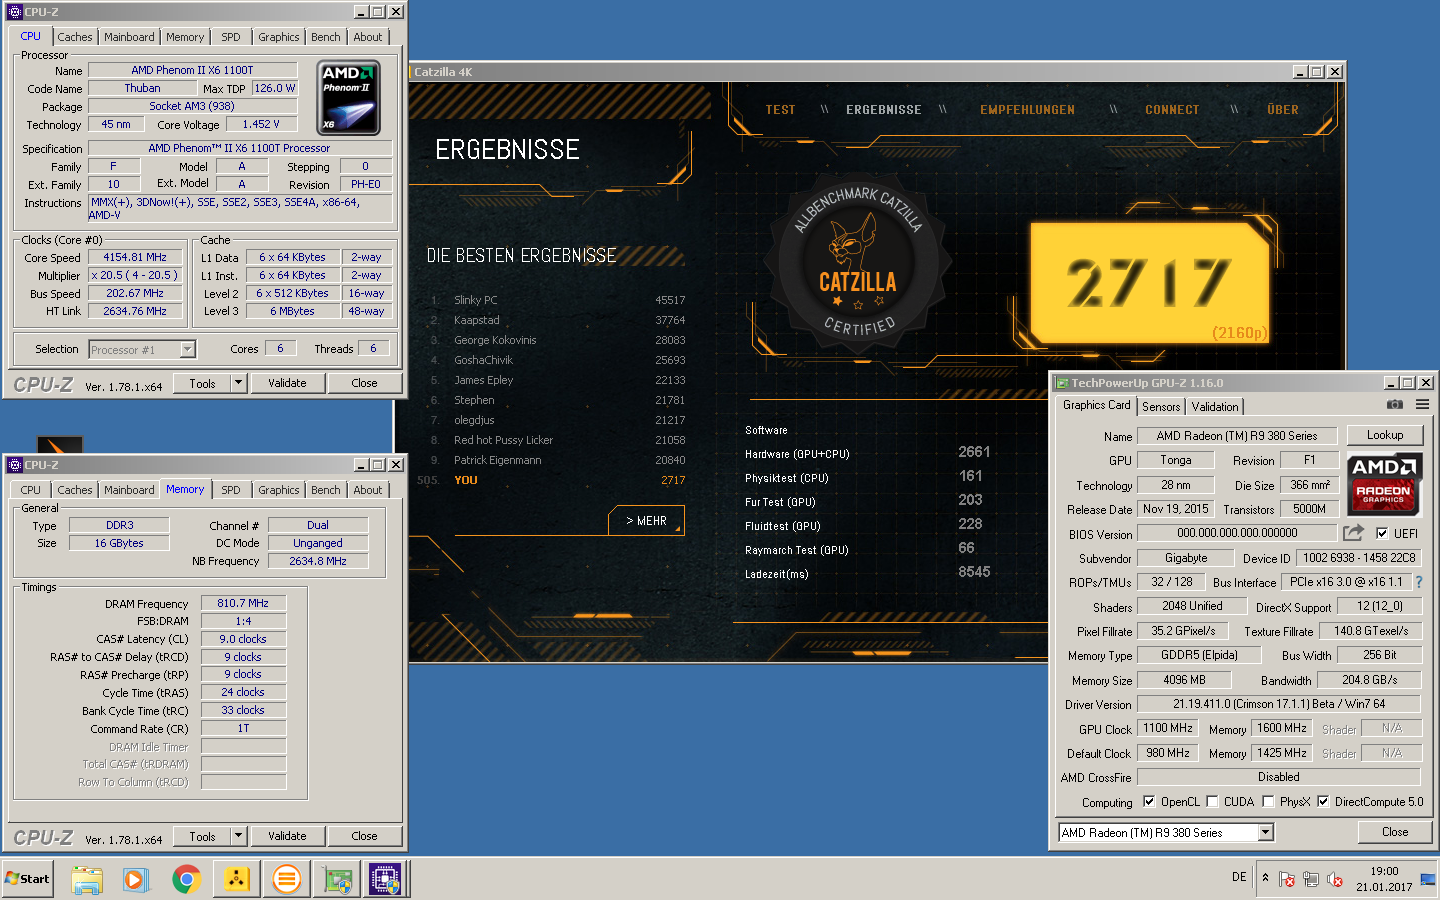Click the Core Speed value 4154.81 MHz
Image resolution: width=1440 pixels, height=900 pixels.
tap(135, 257)
